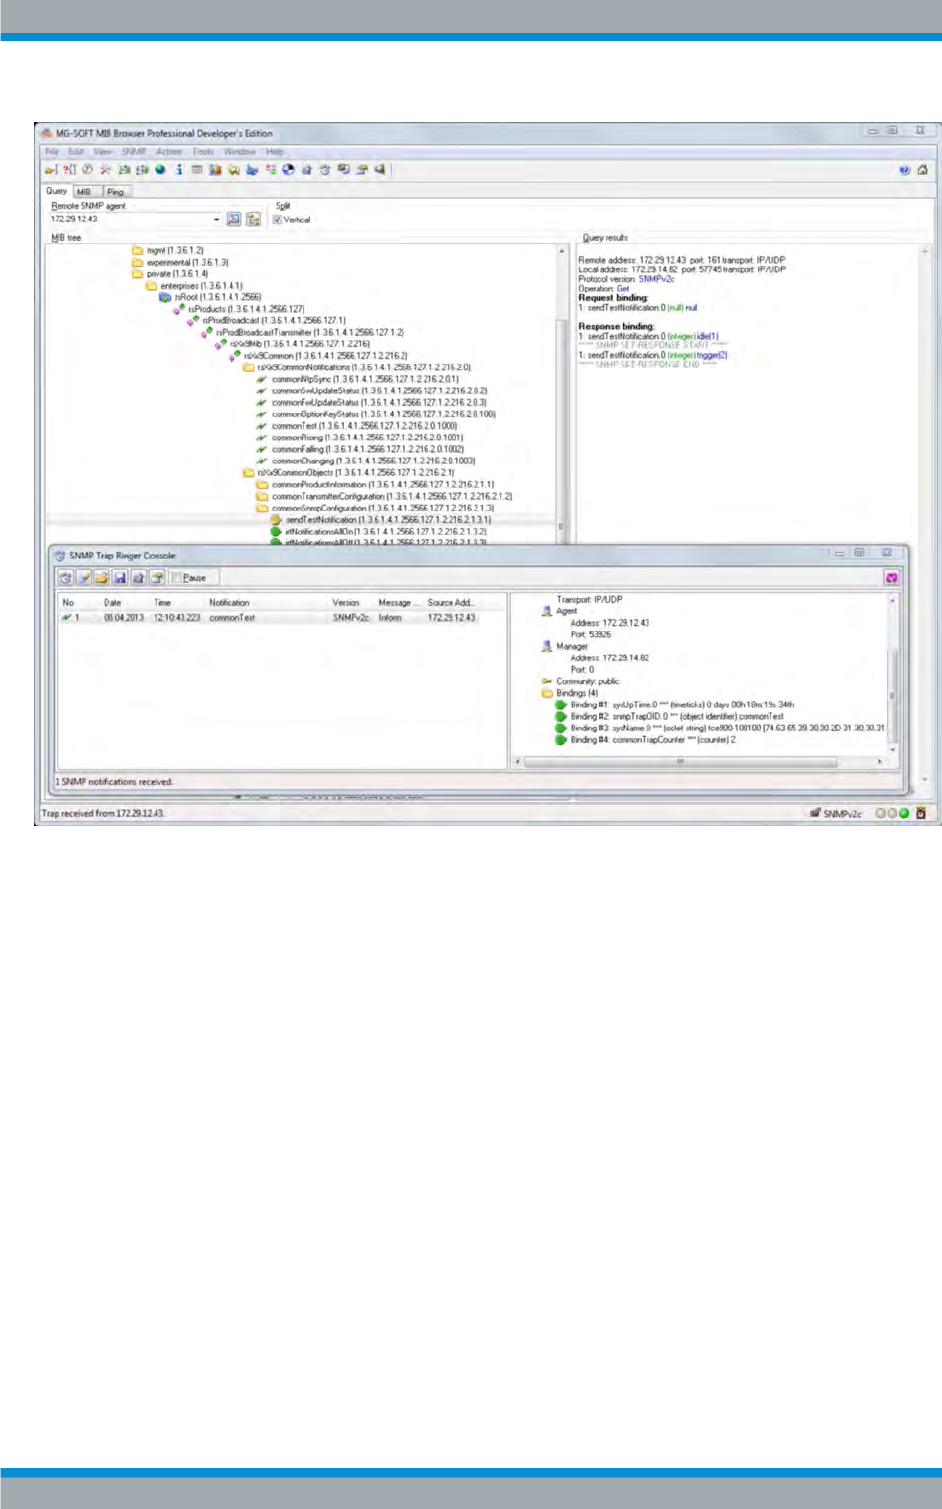Select the rsXx9Common node
The width and height of the screenshot is (942, 1509).
click(x=318, y=356)
